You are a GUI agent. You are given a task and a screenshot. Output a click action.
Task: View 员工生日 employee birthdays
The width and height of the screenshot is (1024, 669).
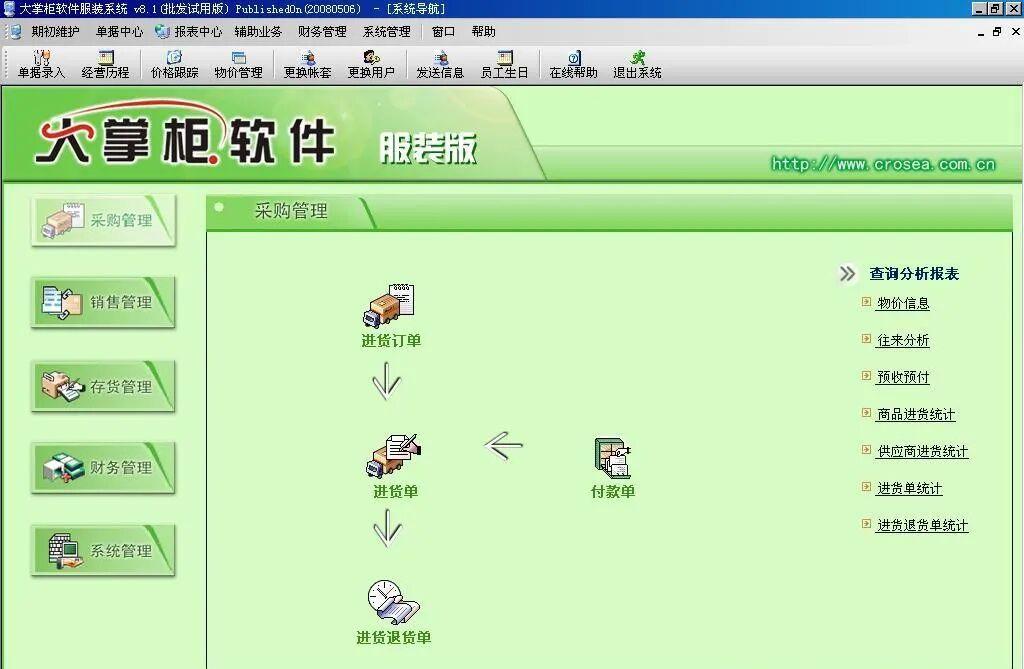click(x=506, y=63)
